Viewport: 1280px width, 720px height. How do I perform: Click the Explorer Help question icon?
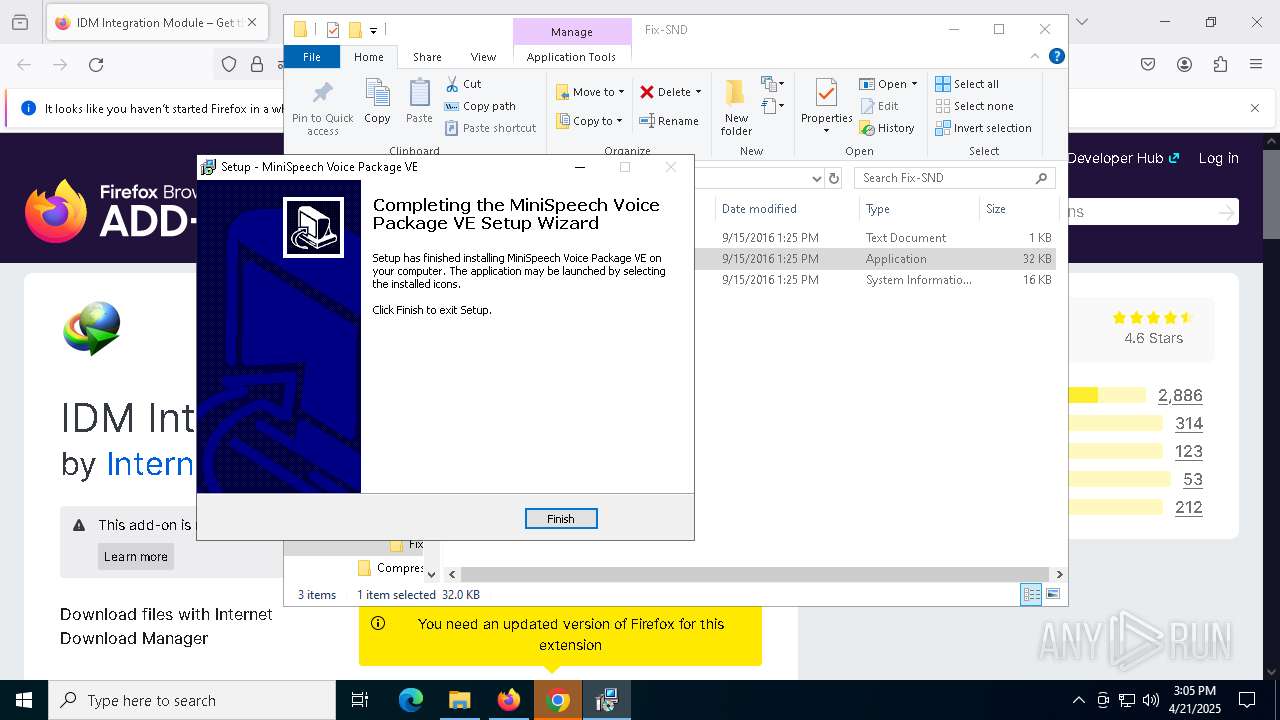pyautogui.click(x=1056, y=57)
